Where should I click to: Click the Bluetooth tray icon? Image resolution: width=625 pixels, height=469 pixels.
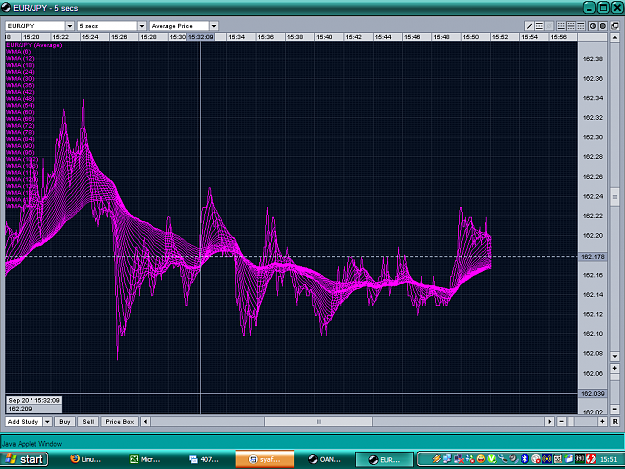coord(525,459)
